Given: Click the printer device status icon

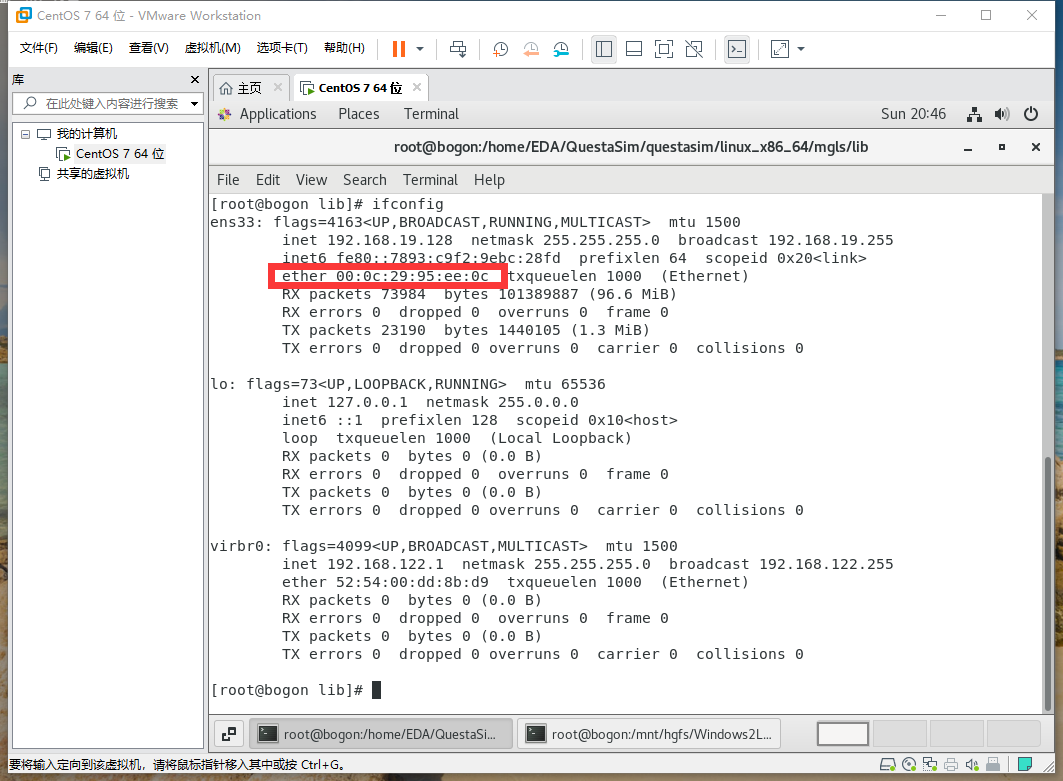Looking at the screenshot, I should (951, 765).
